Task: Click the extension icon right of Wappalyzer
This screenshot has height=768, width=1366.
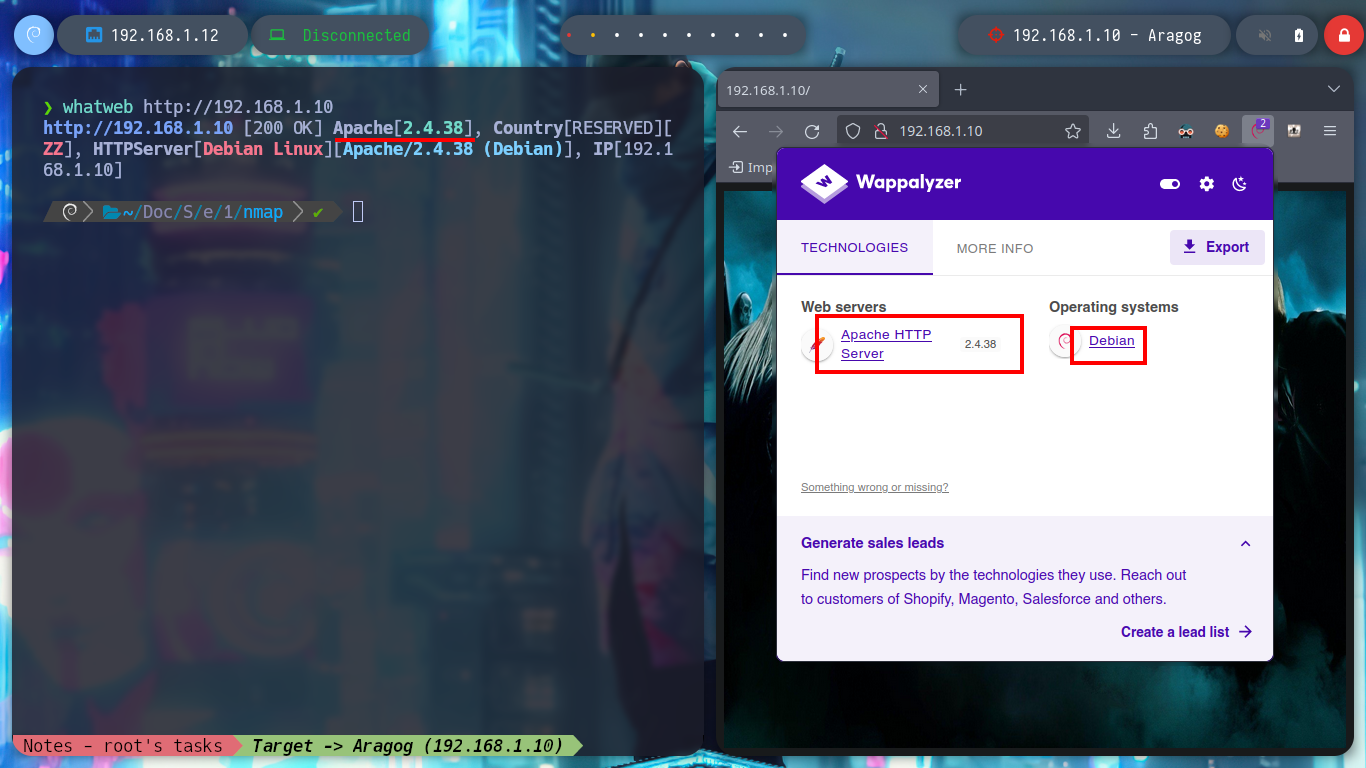Action: pos(1294,131)
